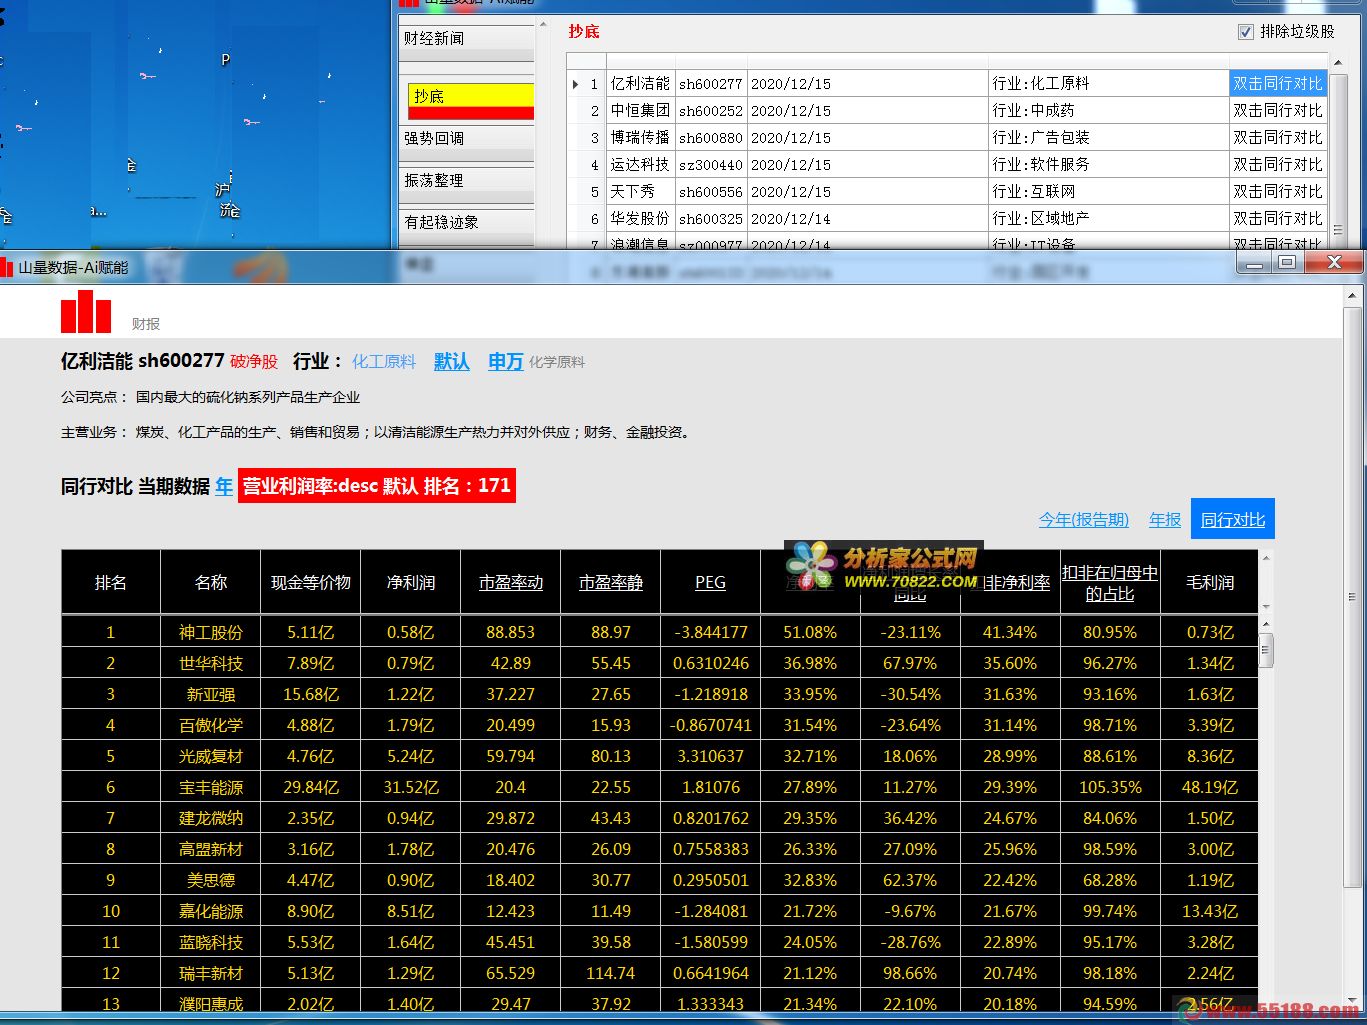
Task: Click the 默认 industry classification link
Action: coord(451,362)
